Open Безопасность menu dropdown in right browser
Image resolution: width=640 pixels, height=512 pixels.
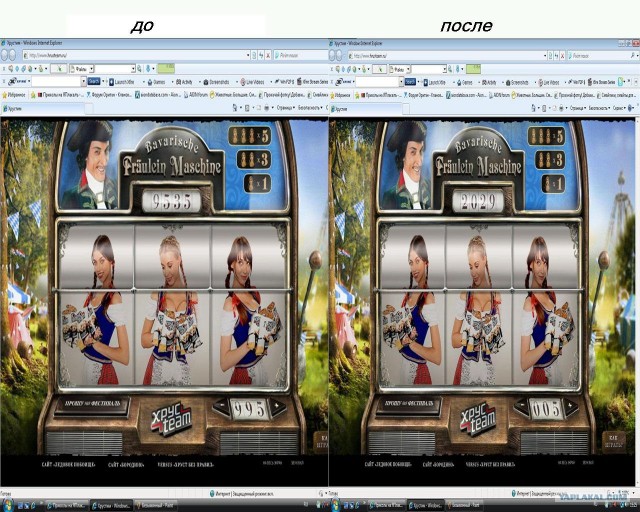coord(600,108)
